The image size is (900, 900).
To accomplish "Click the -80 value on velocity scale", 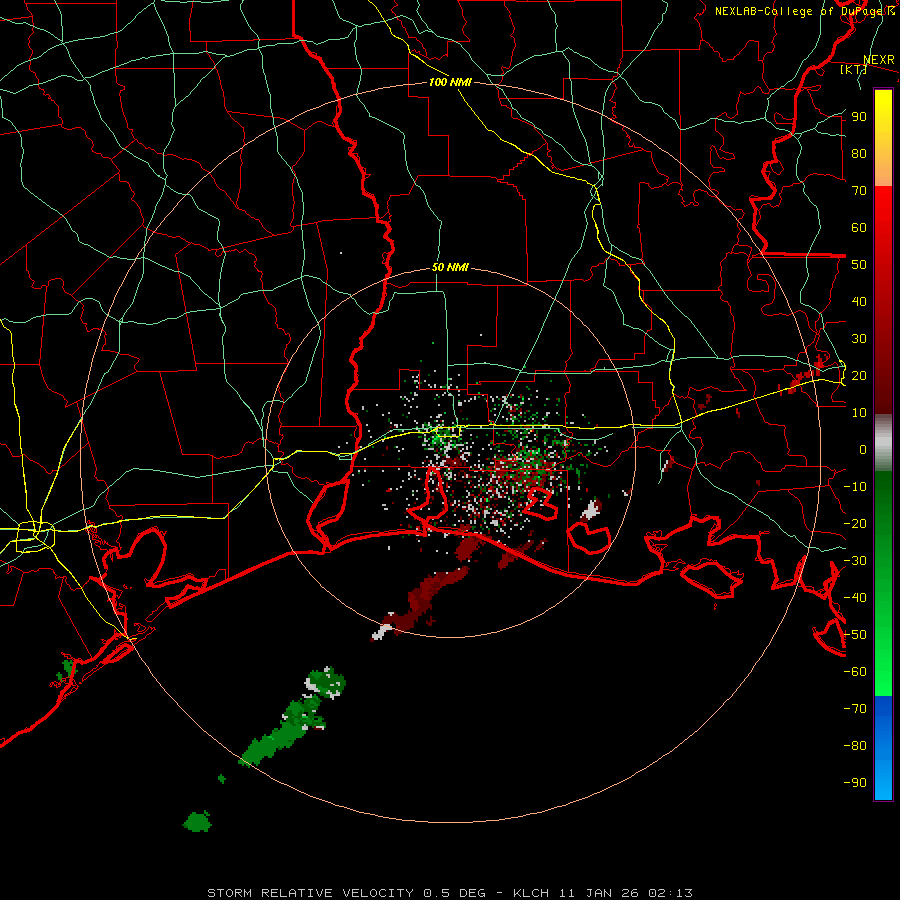I will click(855, 746).
